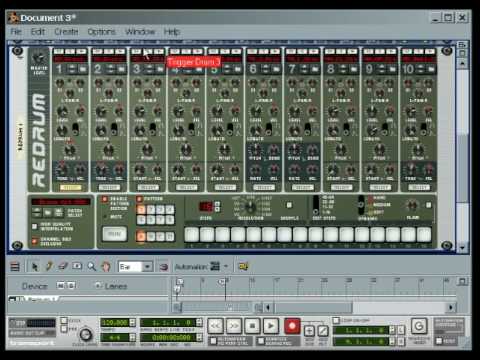This screenshot has height=360, width=480.
Task: Flip the Dynamic hard/medium/soft switch
Action: 361,205
